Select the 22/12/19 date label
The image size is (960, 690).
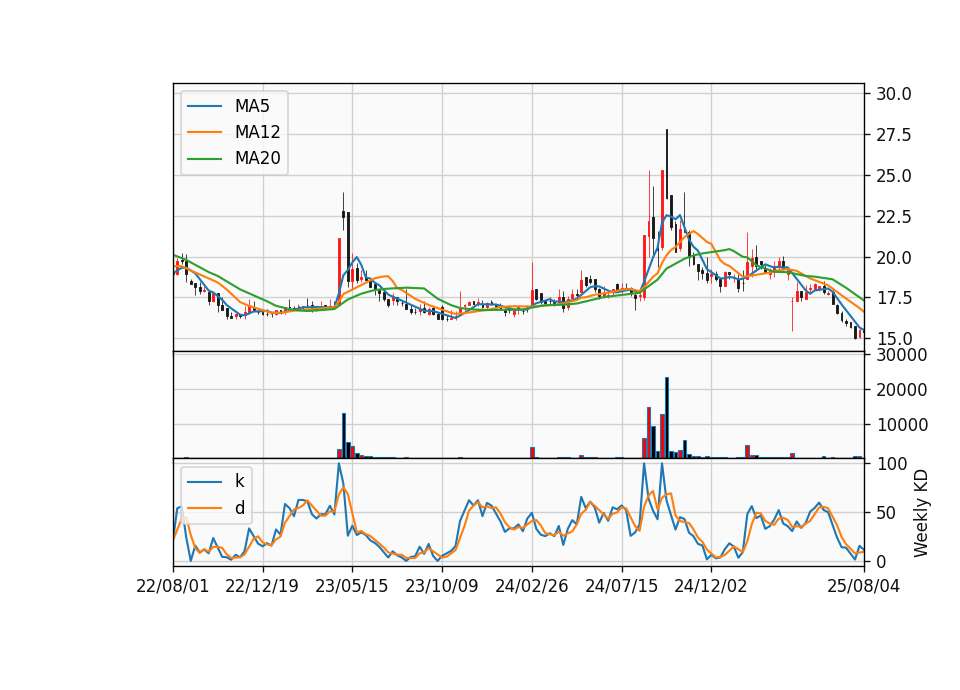[x=262, y=586]
